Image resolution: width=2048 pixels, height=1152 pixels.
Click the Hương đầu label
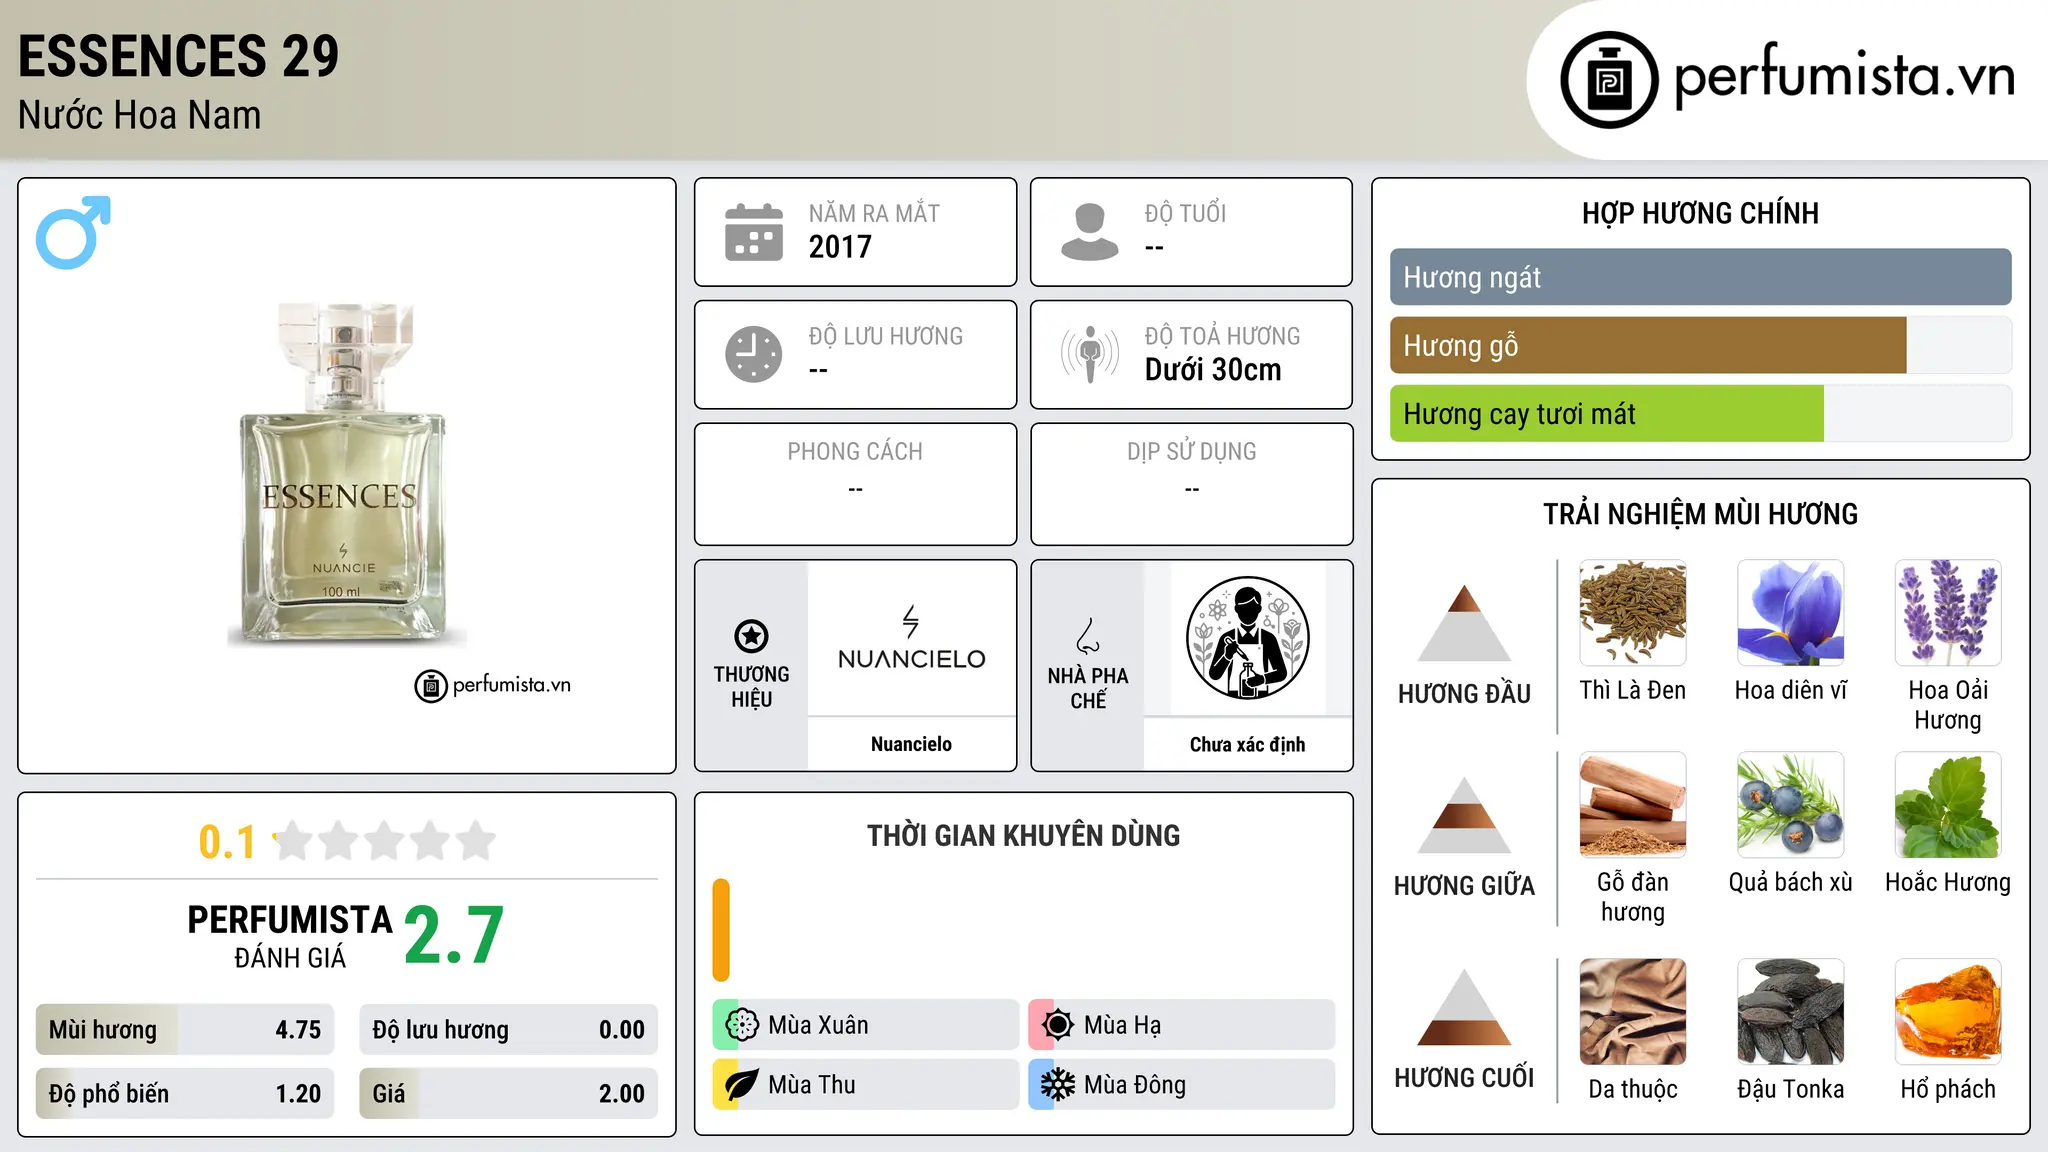pos(1464,694)
